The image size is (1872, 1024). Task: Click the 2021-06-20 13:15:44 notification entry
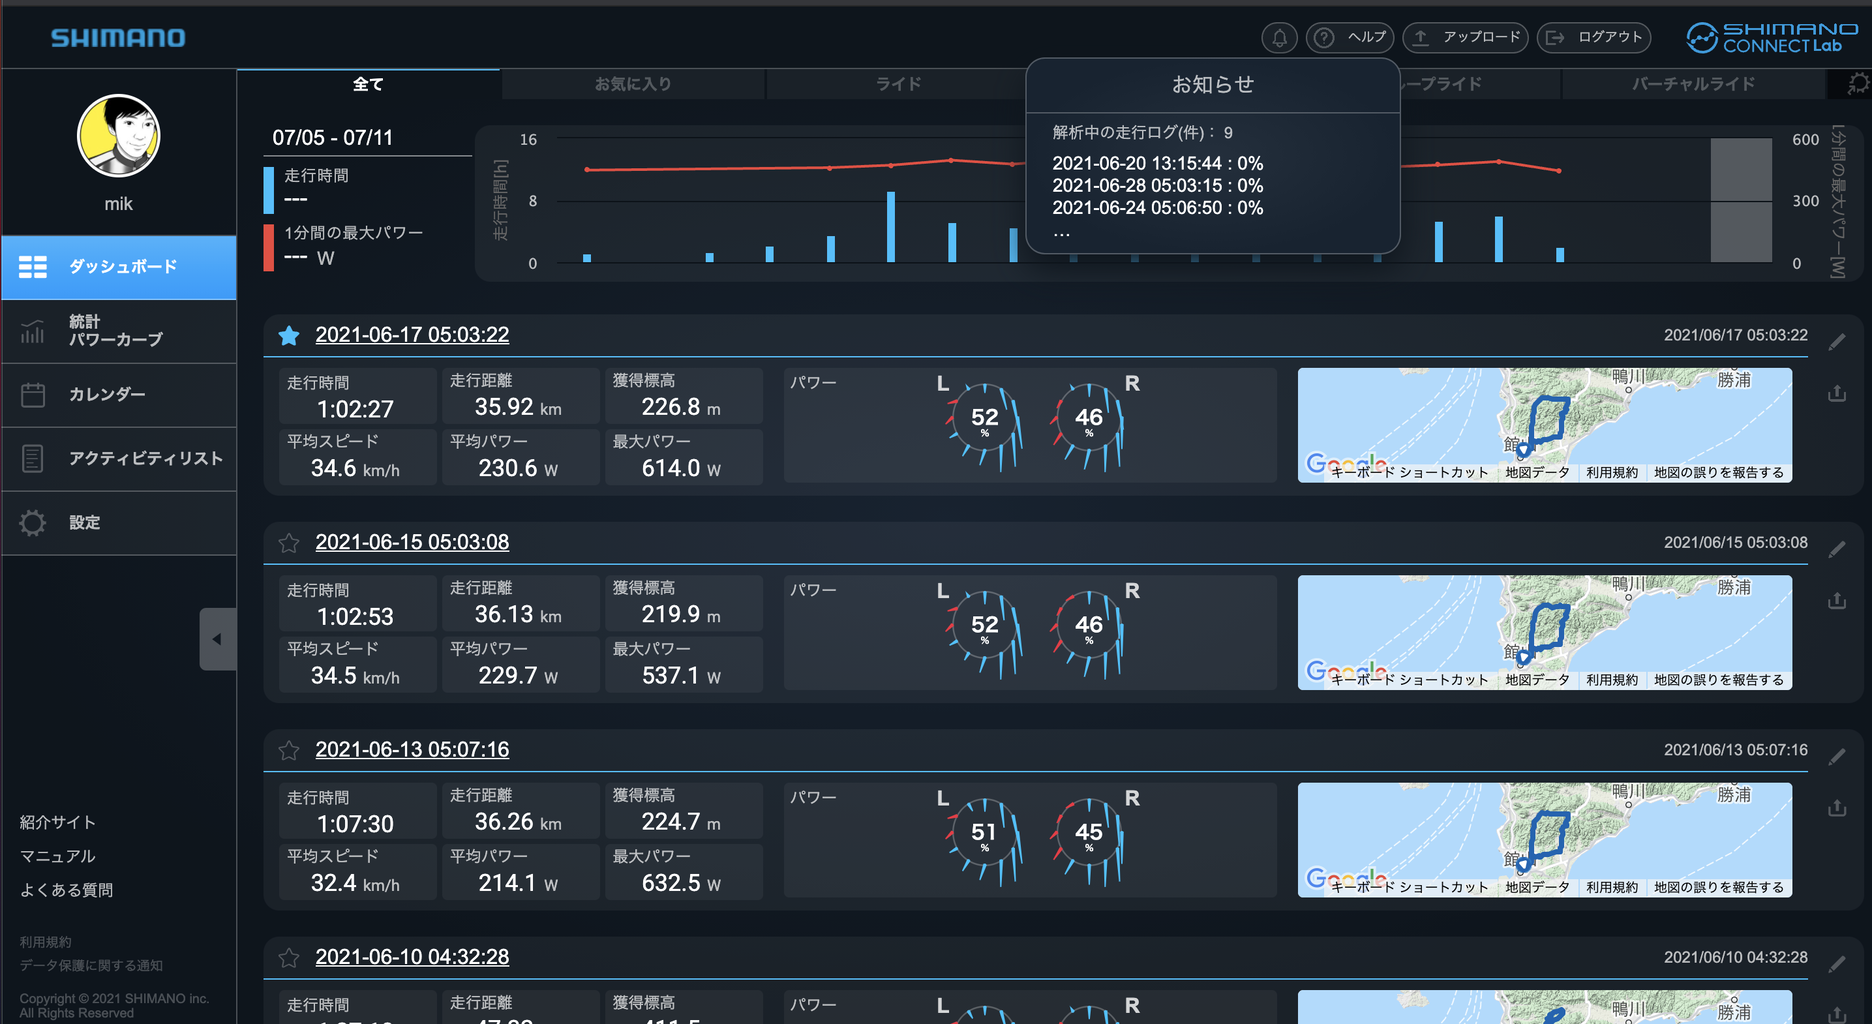(x=1157, y=164)
